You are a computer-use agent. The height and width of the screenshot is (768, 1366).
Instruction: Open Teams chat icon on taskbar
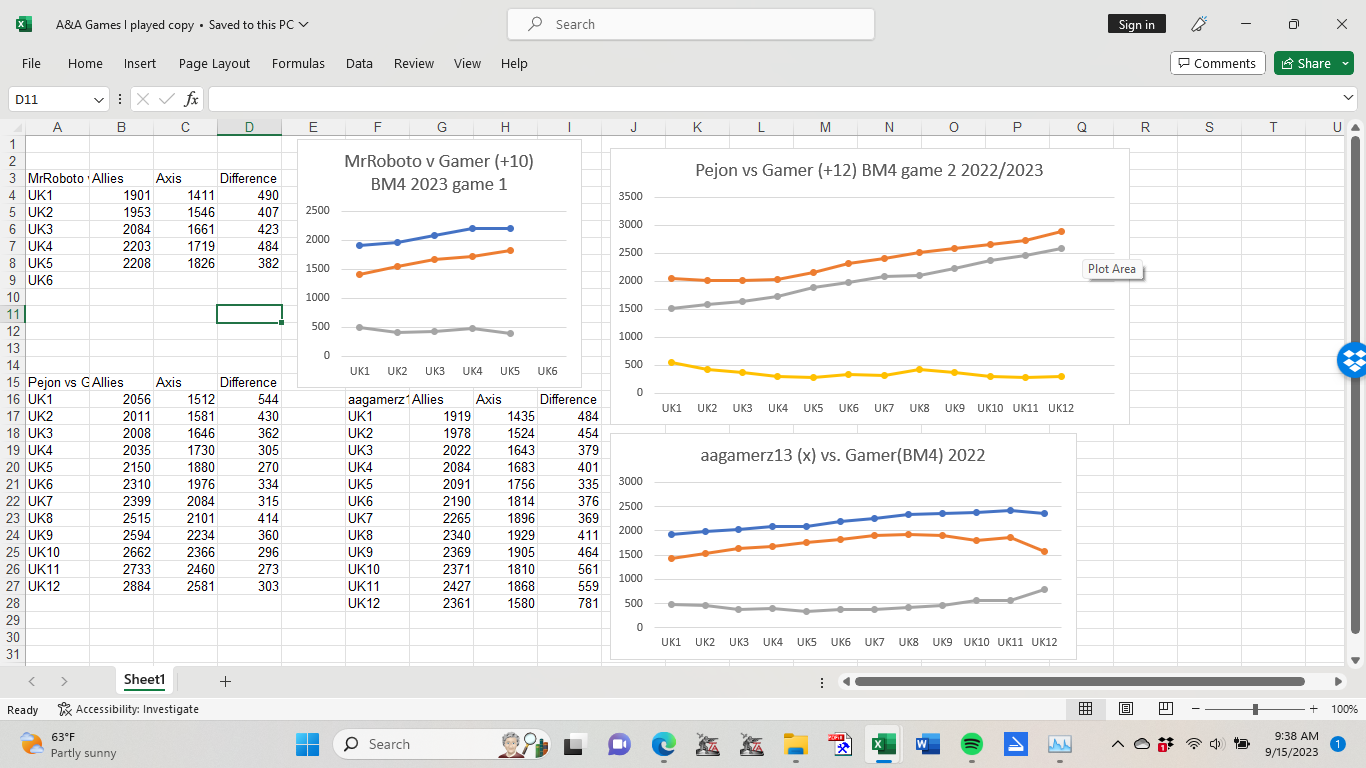[619, 744]
